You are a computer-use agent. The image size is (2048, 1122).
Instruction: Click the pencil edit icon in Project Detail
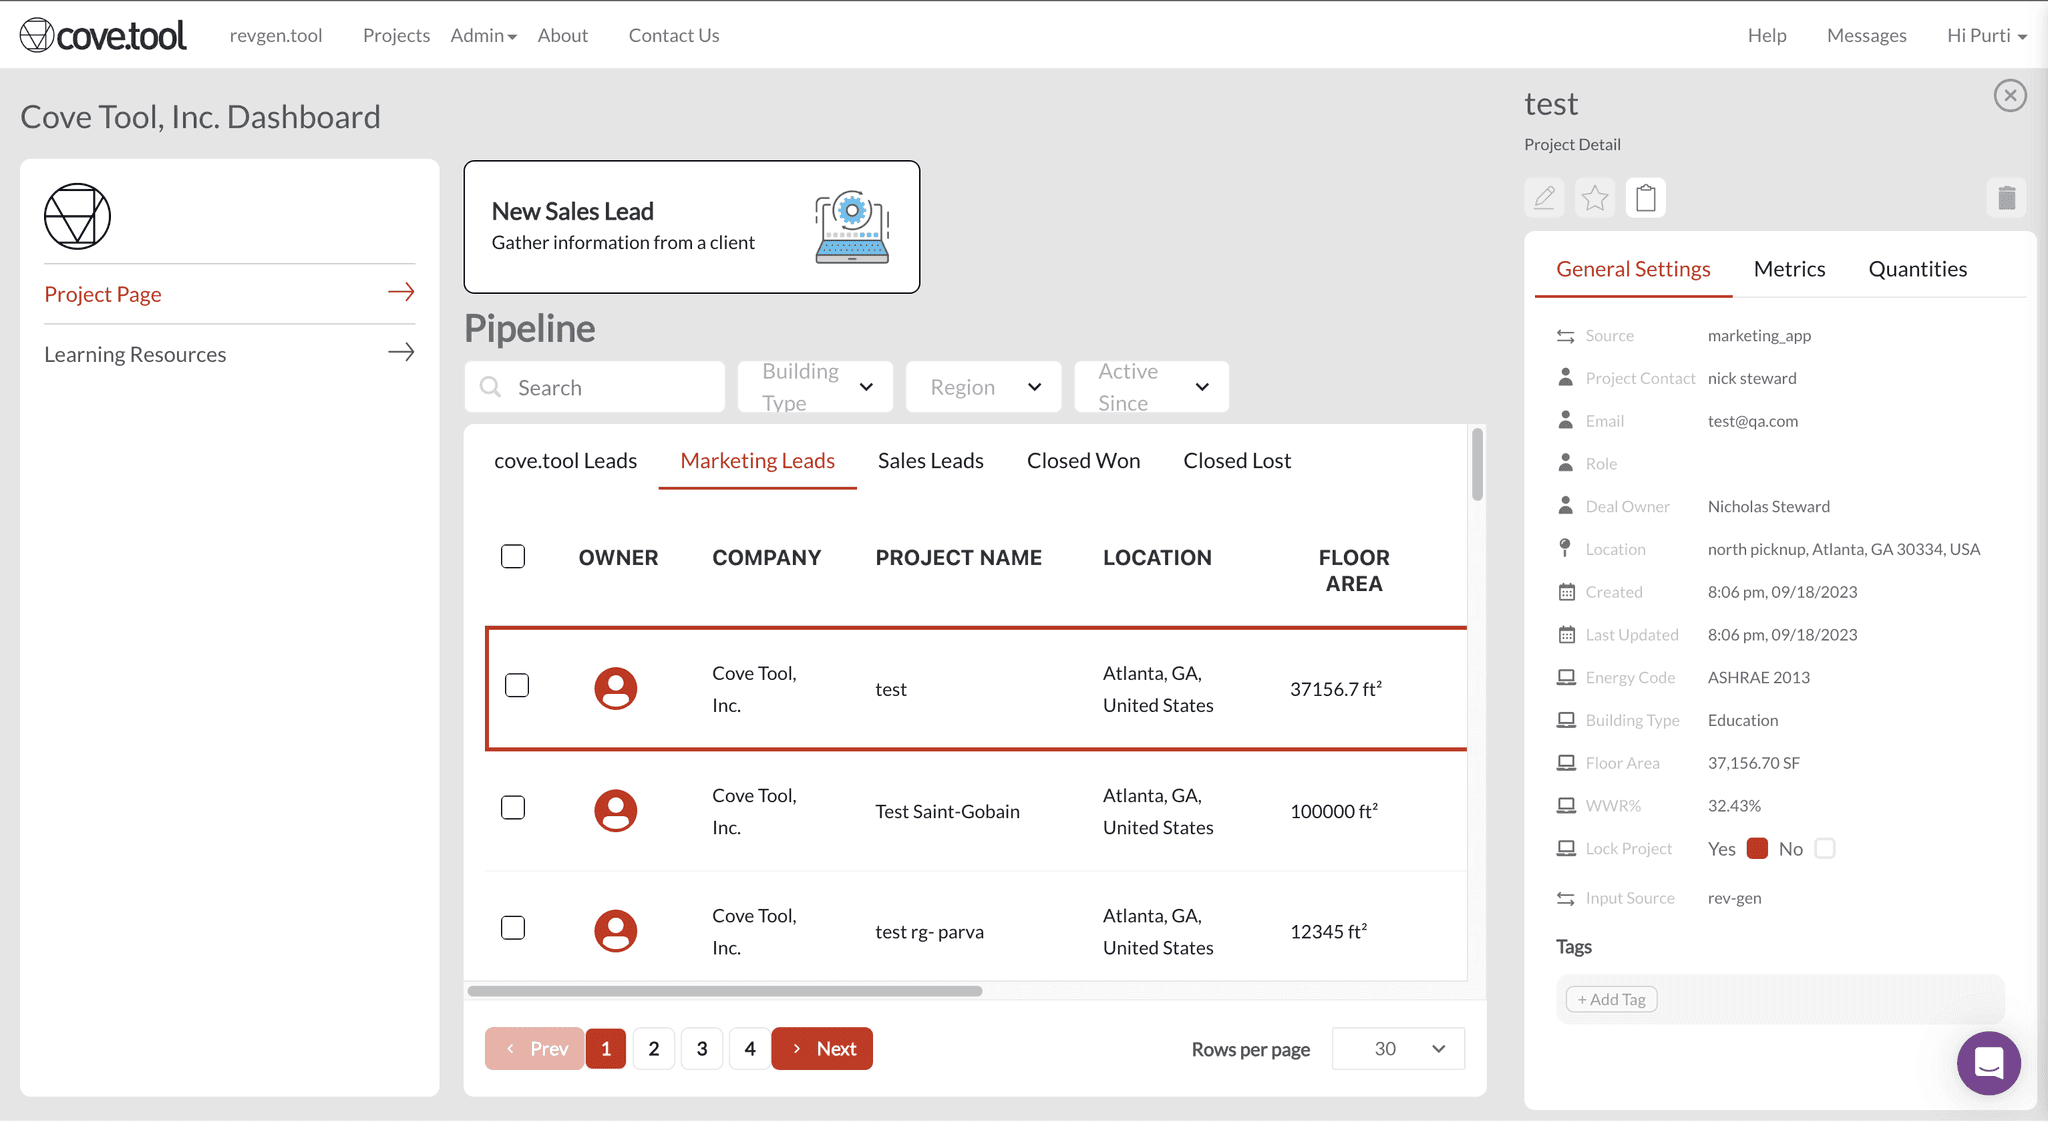click(x=1544, y=198)
